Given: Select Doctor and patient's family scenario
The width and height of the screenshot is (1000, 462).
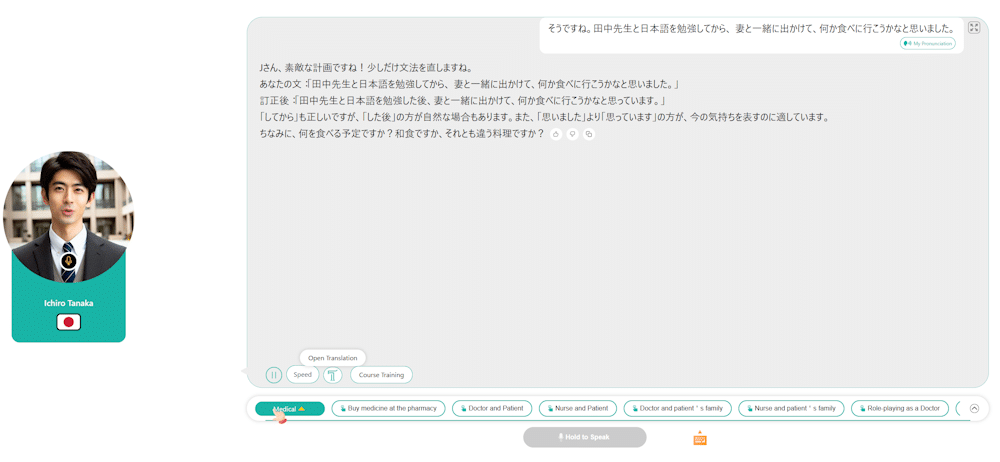Looking at the screenshot, I should pos(677,408).
